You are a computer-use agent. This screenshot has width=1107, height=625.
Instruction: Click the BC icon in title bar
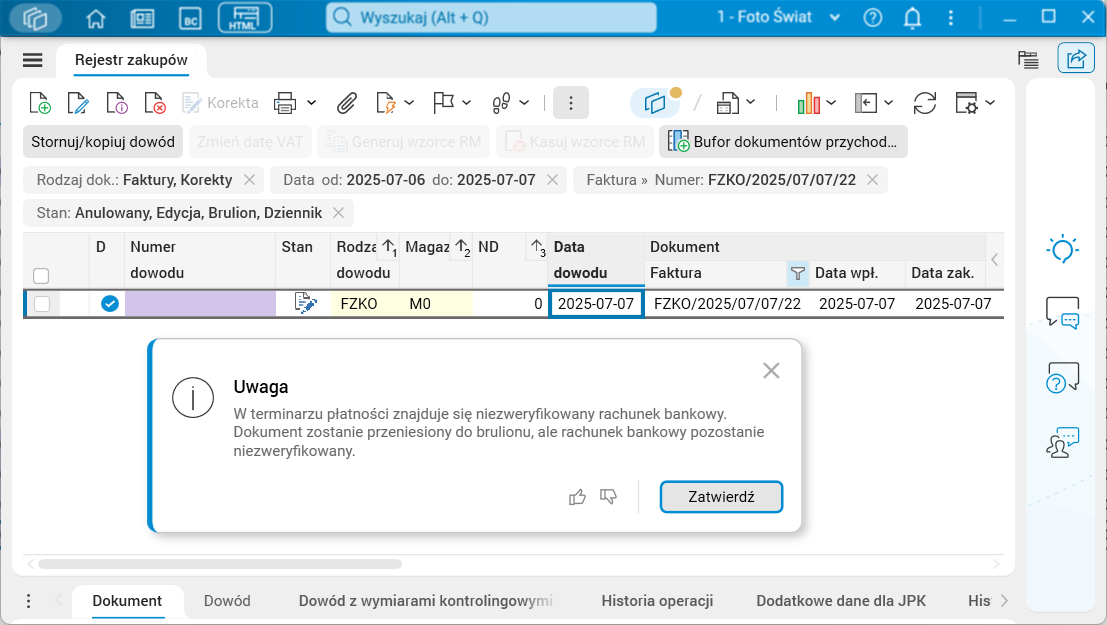pyautogui.click(x=191, y=18)
